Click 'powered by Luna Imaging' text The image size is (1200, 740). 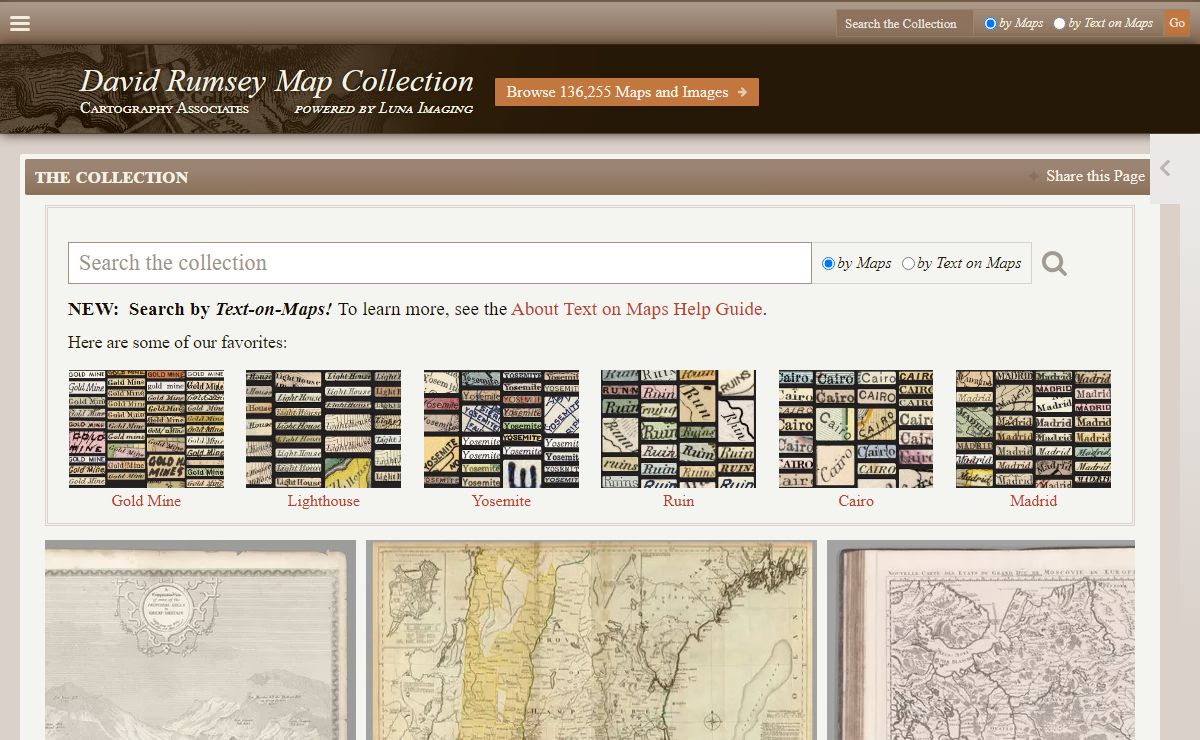[384, 108]
